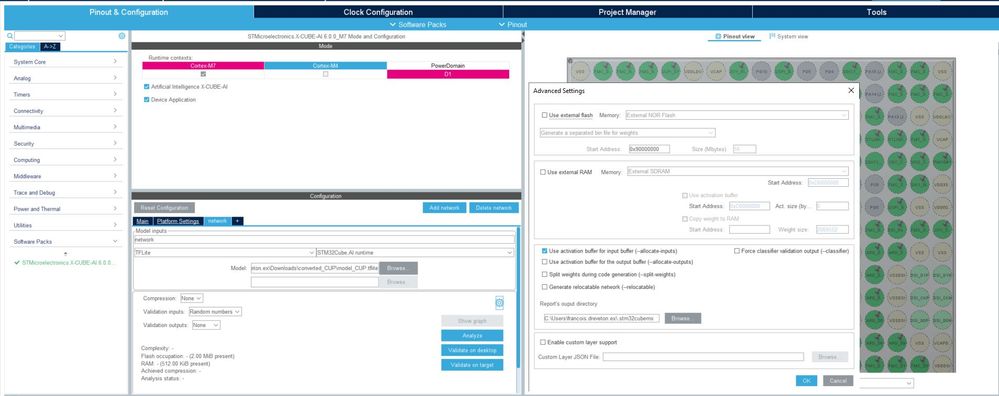Select the Categories tab
This screenshot has width=999, height=396.
pyautogui.click(x=22, y=46)
